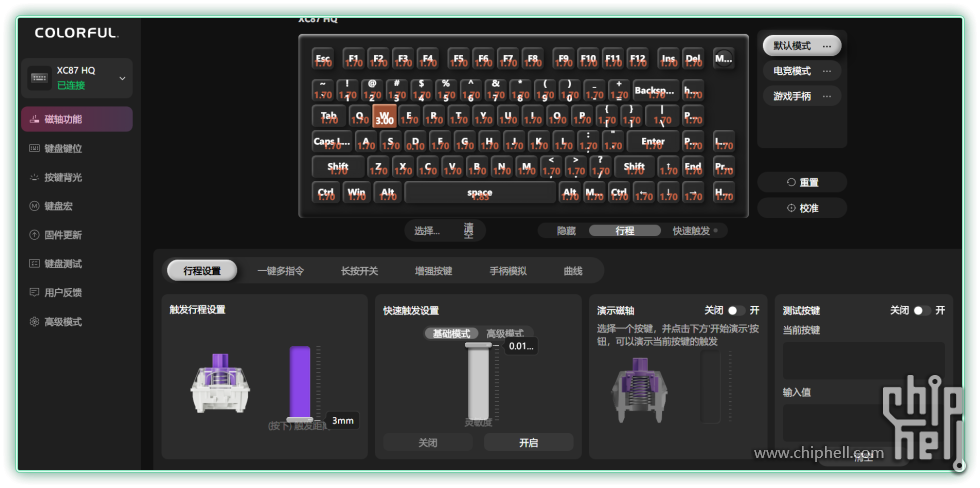Open the 磁轴功能 magnetic switch section
This screenshot has width=980, height=488.
77,119
